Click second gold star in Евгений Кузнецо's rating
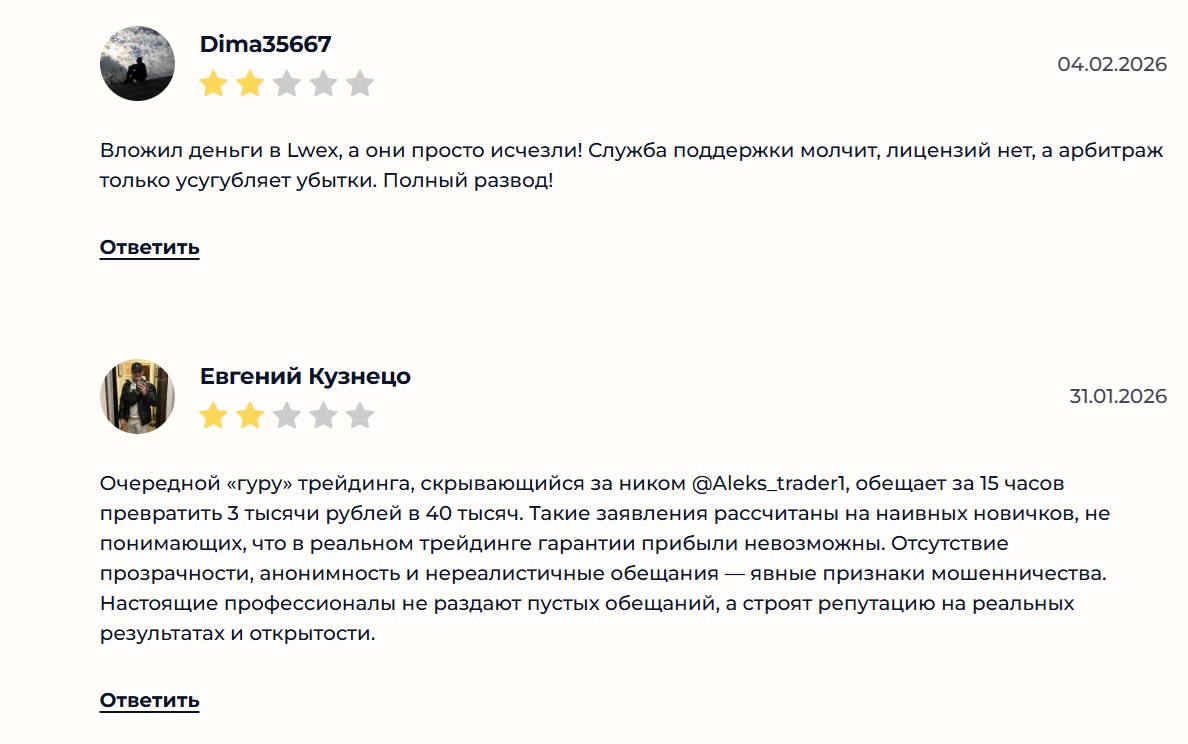The image size is (1188, 744). 250,415
